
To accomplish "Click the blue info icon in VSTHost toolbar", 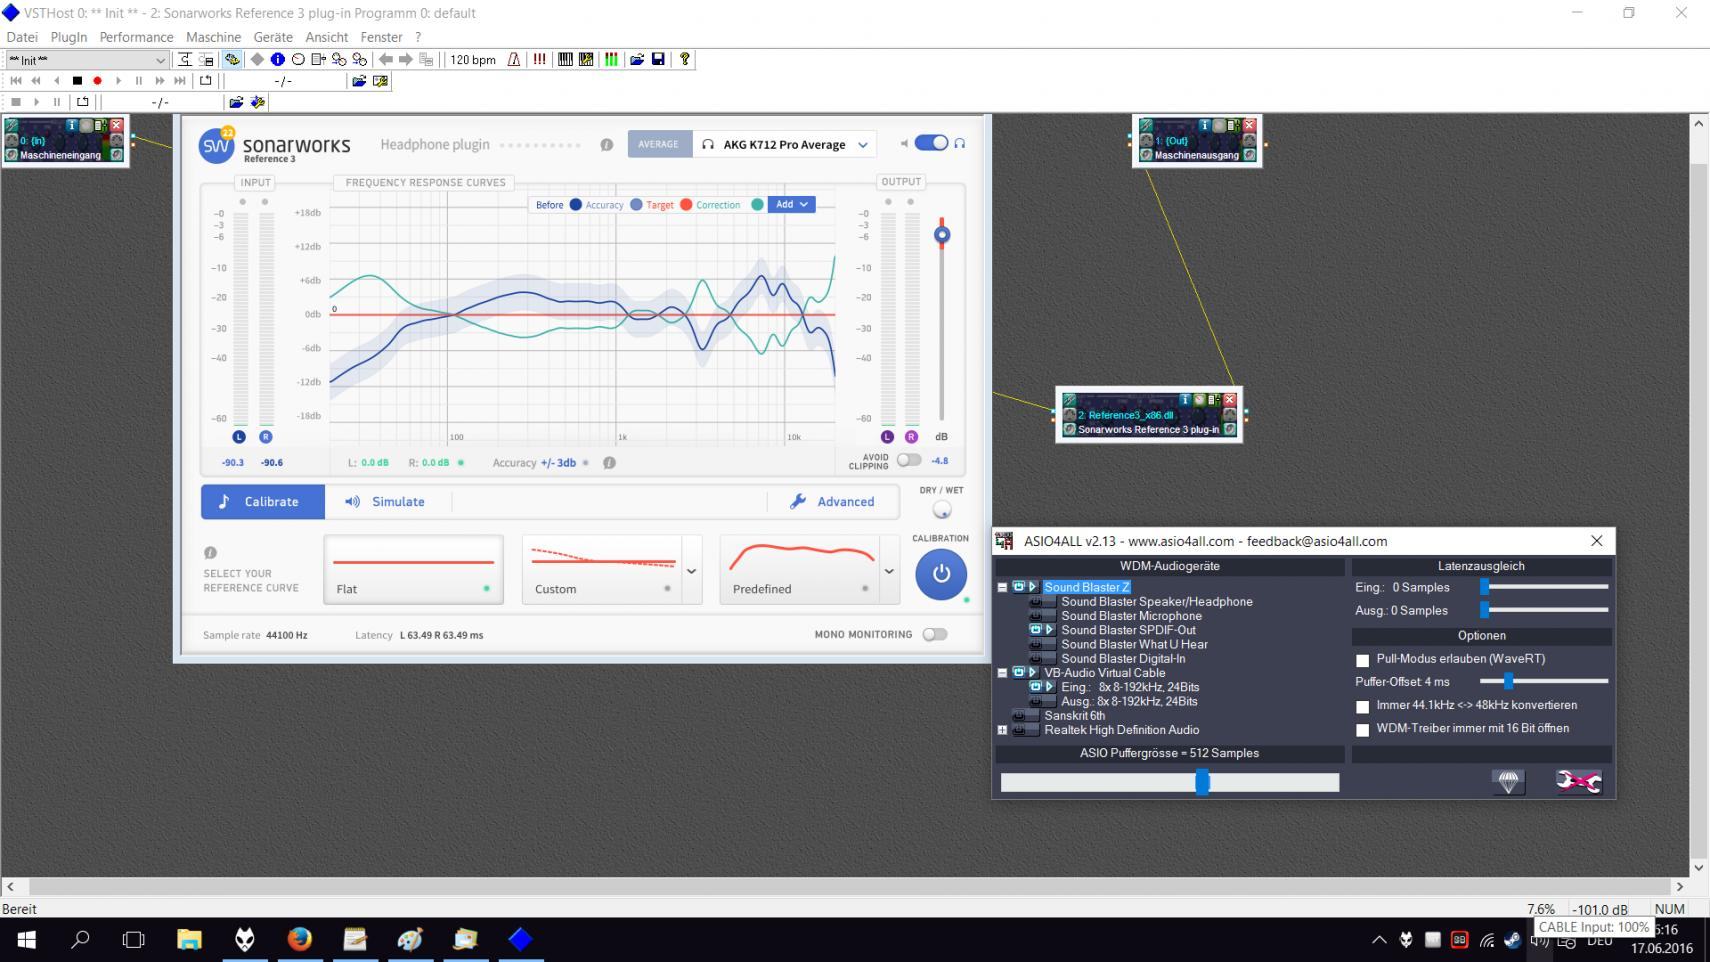I will pyautogui.click(x=277, y=60).
